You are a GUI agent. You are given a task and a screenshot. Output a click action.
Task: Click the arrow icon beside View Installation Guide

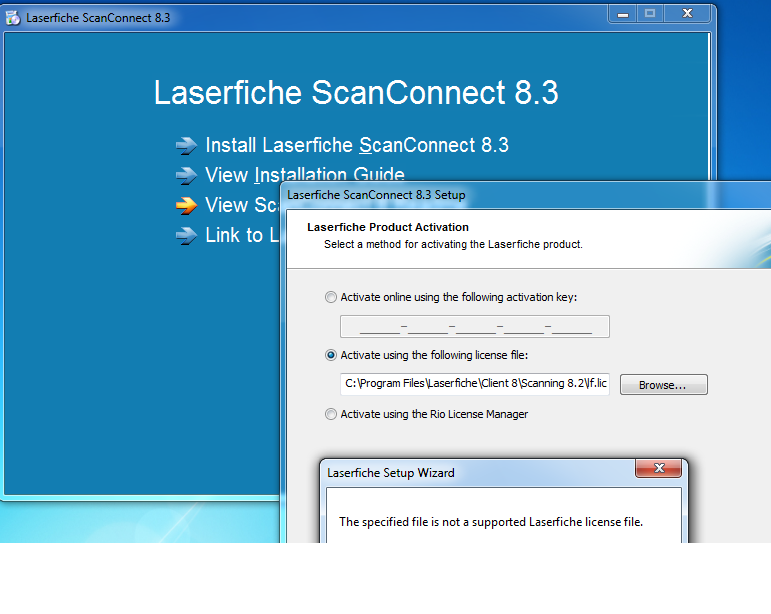click(186, 176)
